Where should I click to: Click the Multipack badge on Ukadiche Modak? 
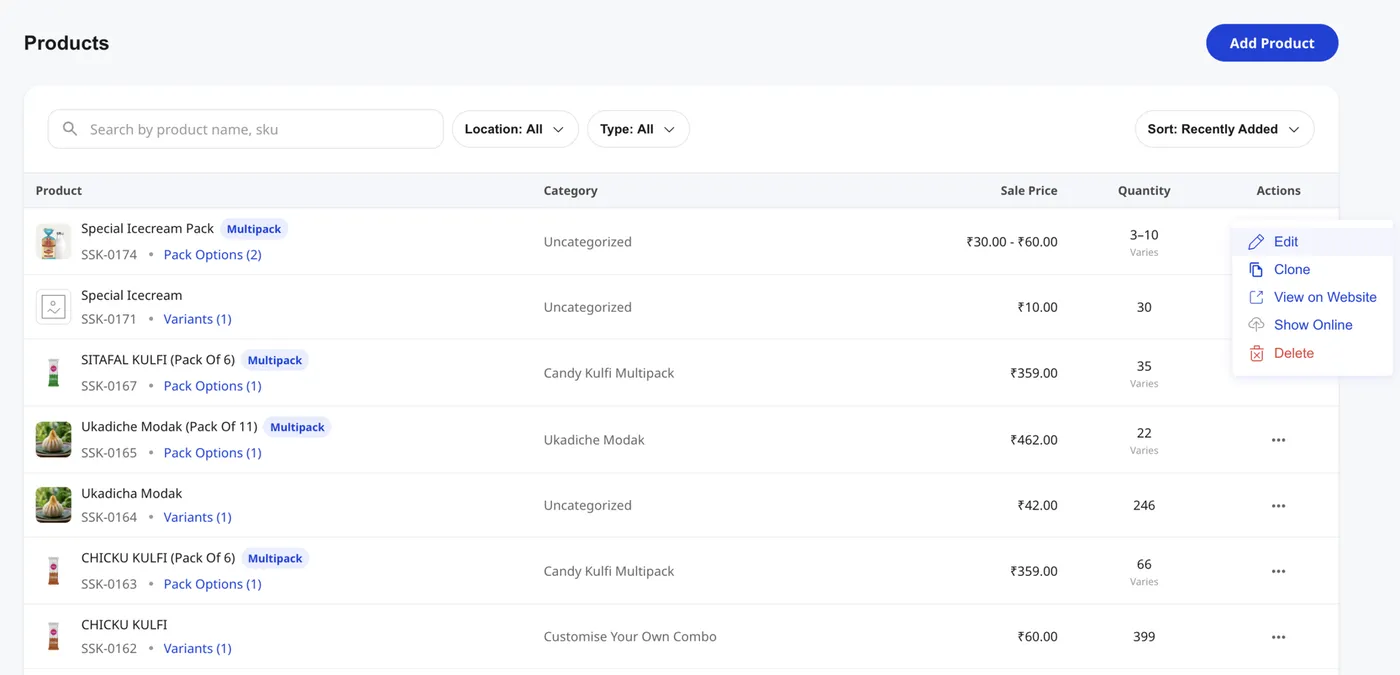click(297, 427)
